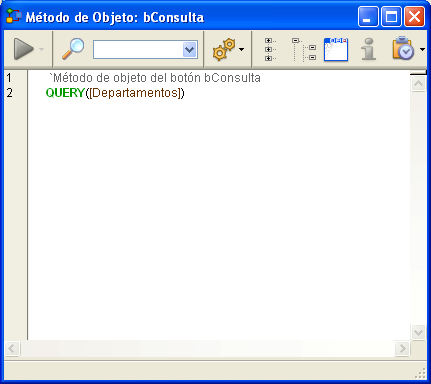Click the vertical scrollbar down arrow

(x=418, y=332)
